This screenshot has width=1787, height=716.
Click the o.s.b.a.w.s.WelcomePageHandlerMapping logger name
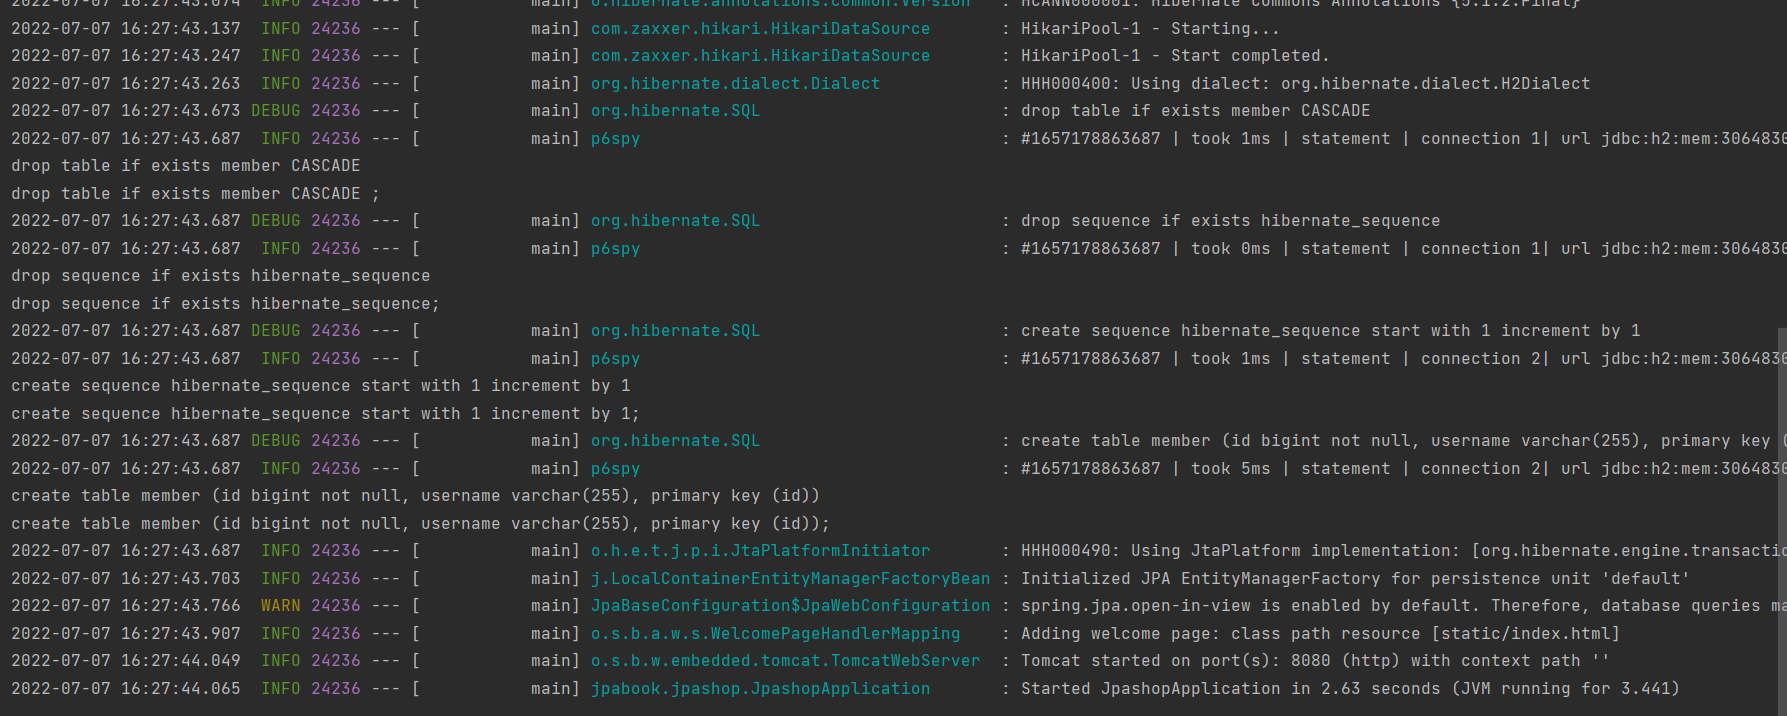pos(775,634)
